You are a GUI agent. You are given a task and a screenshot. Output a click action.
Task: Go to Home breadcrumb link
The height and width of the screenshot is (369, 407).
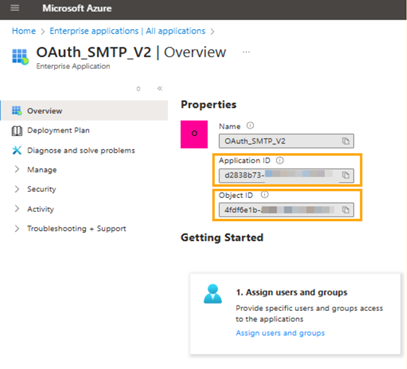click(24, 31)
